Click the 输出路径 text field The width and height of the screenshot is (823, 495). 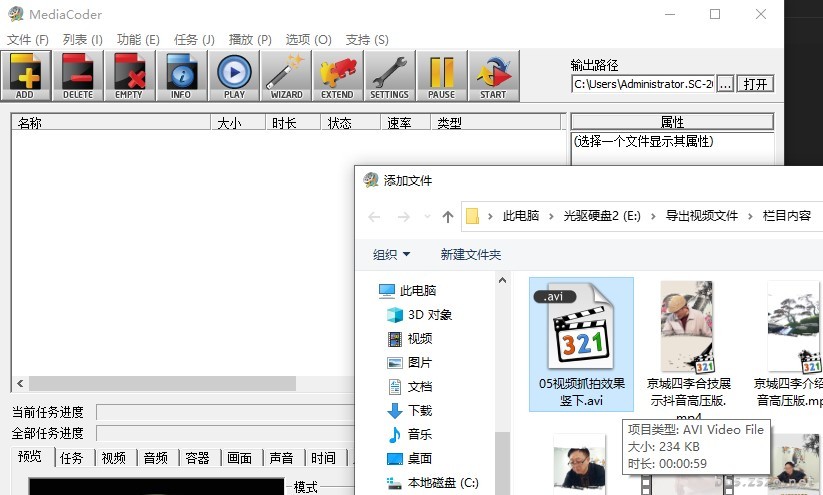pyautogui.click(x=643, y=84)
